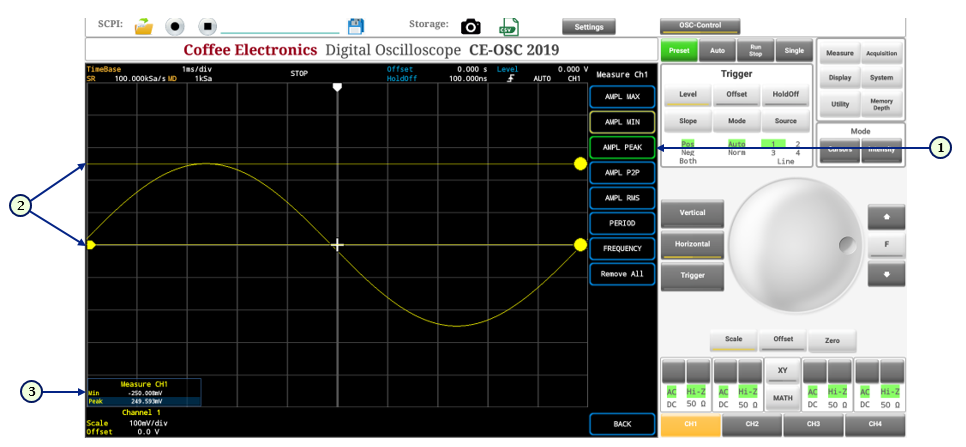
Task: Export waveform data with CSV icon
Action: pos(509,26)
